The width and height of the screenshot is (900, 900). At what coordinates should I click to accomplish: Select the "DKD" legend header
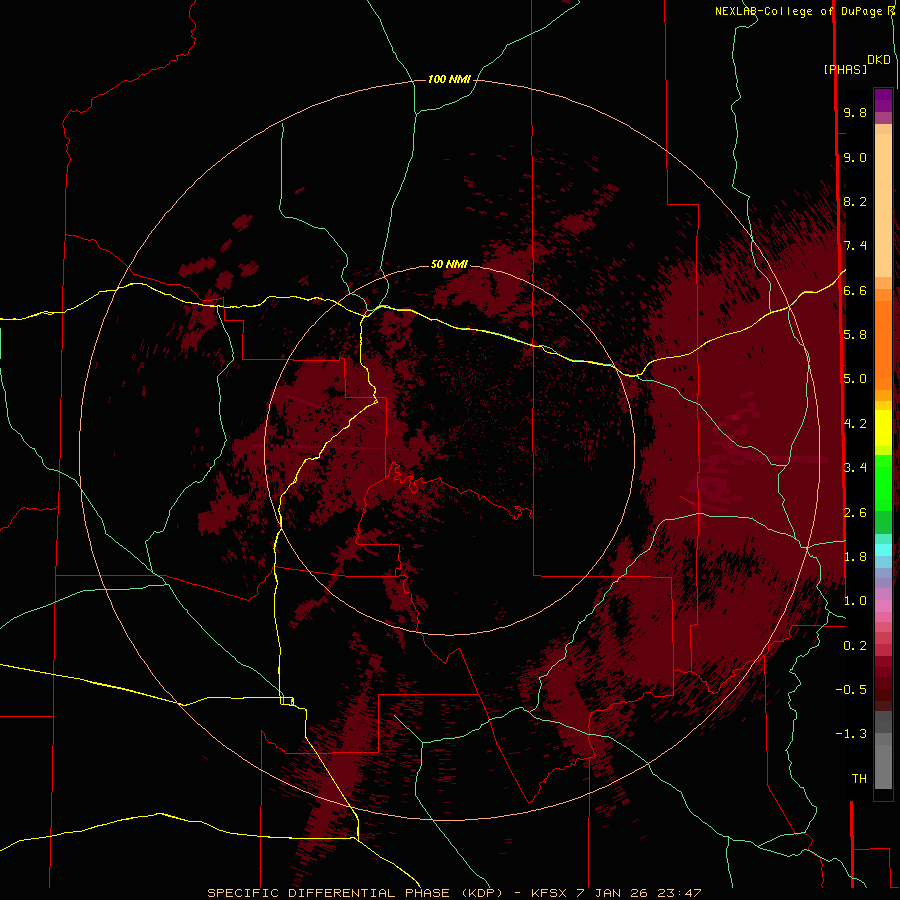click(879, 60)
